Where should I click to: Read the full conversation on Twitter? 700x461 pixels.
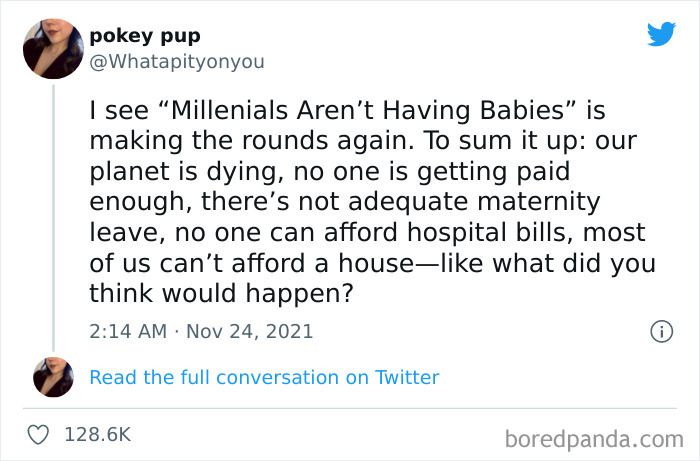(x=264, y=377)
